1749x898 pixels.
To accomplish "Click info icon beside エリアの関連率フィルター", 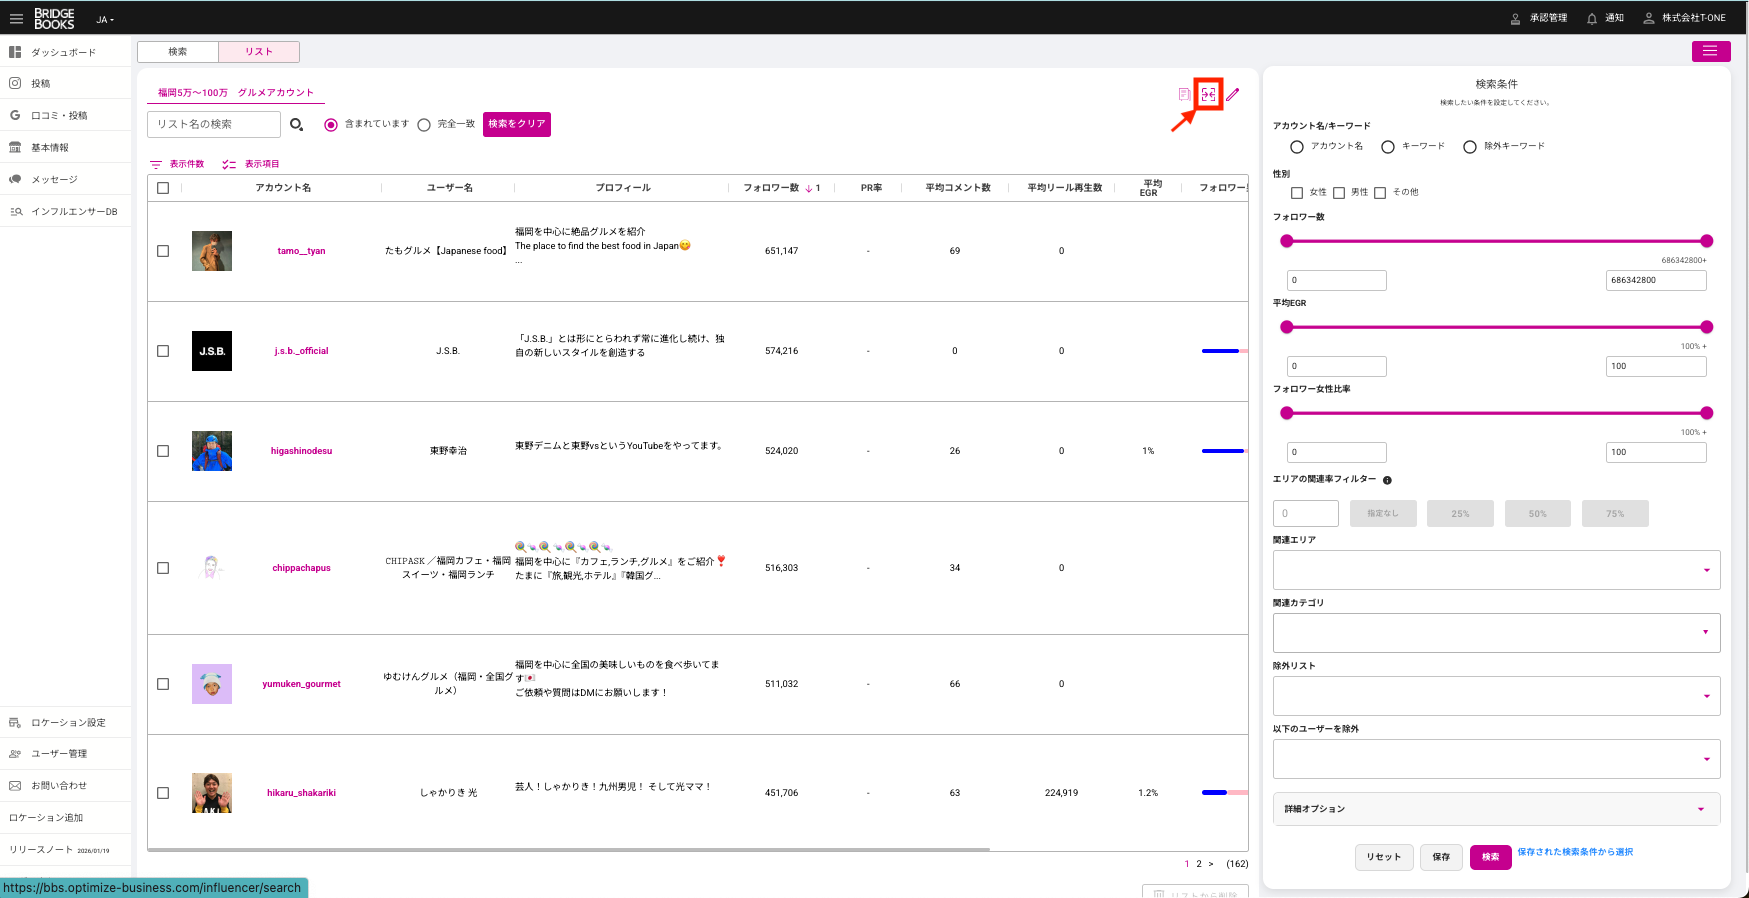I will click(x=1387, y=480).
